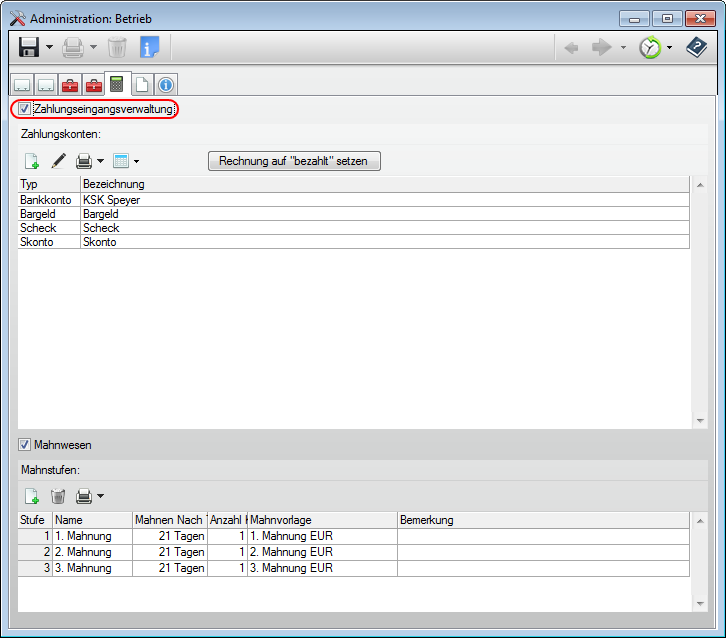This screenshot has height=638, width=726.
Task: Click the green clock history icon
Action: tap(650, 47)
